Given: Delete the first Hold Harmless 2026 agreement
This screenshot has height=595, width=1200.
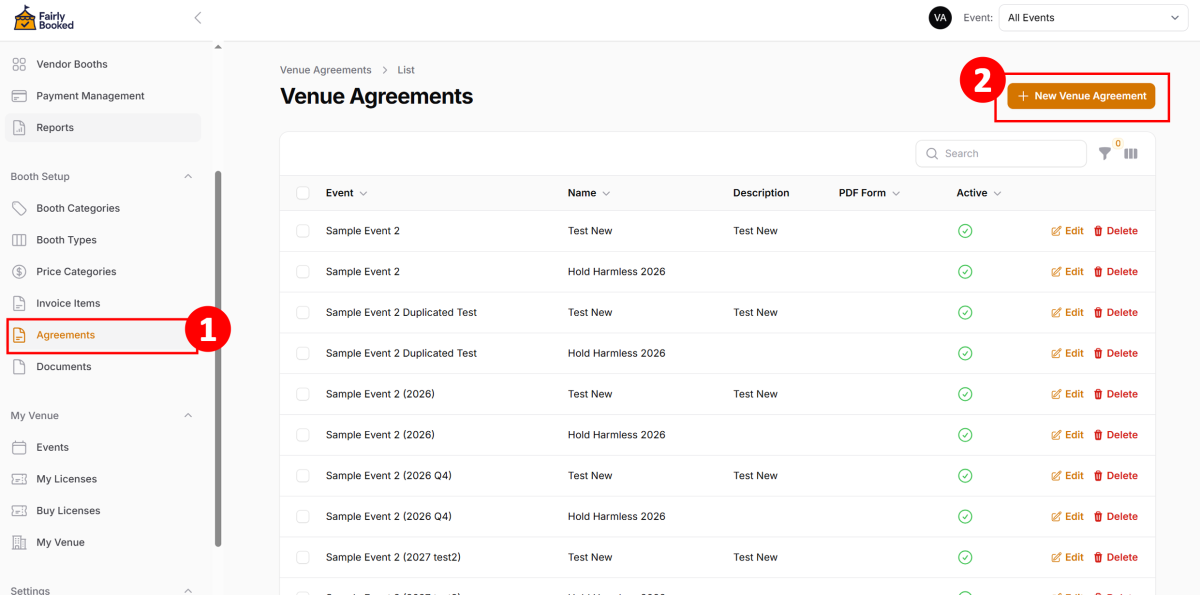Looking at the screenshot, I should [1115, 272].
